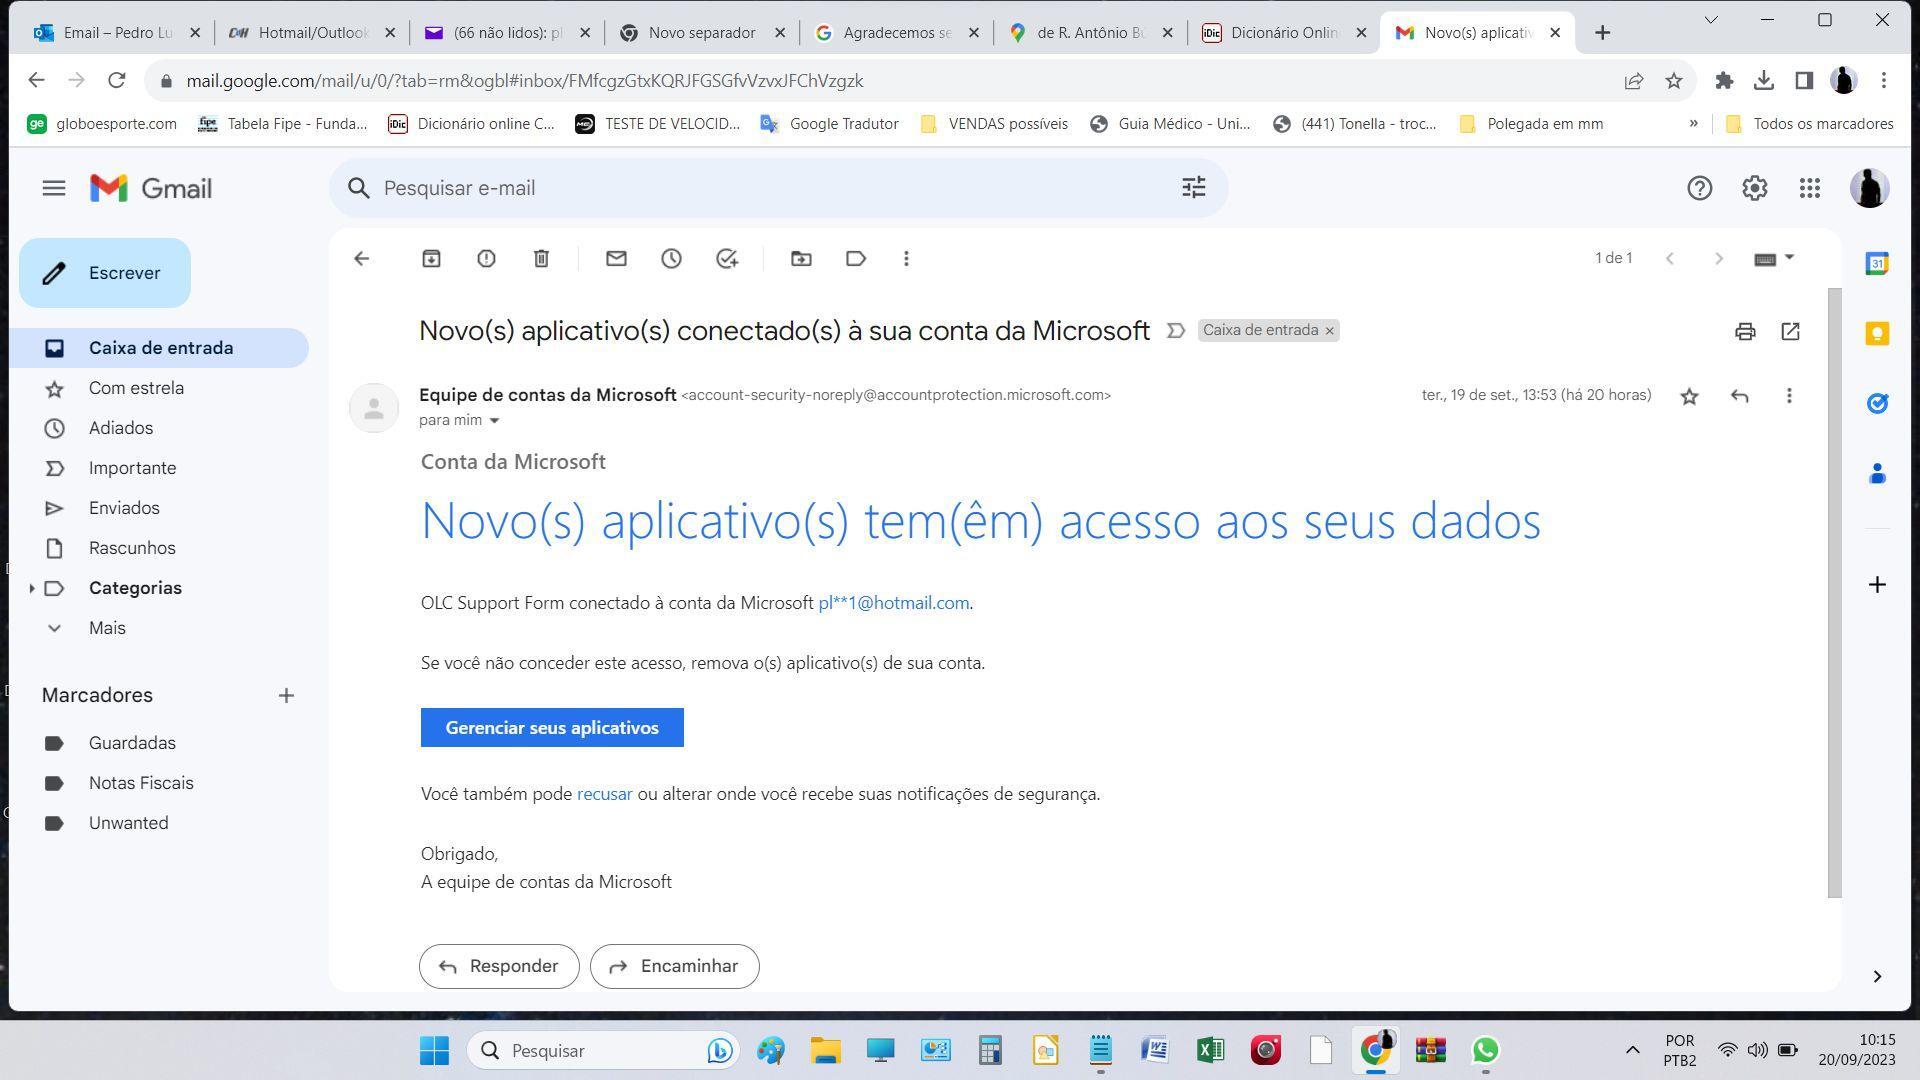Go back to the inbox list
This screenshot has height=1080, width=1920.
(x=361, y=259)
